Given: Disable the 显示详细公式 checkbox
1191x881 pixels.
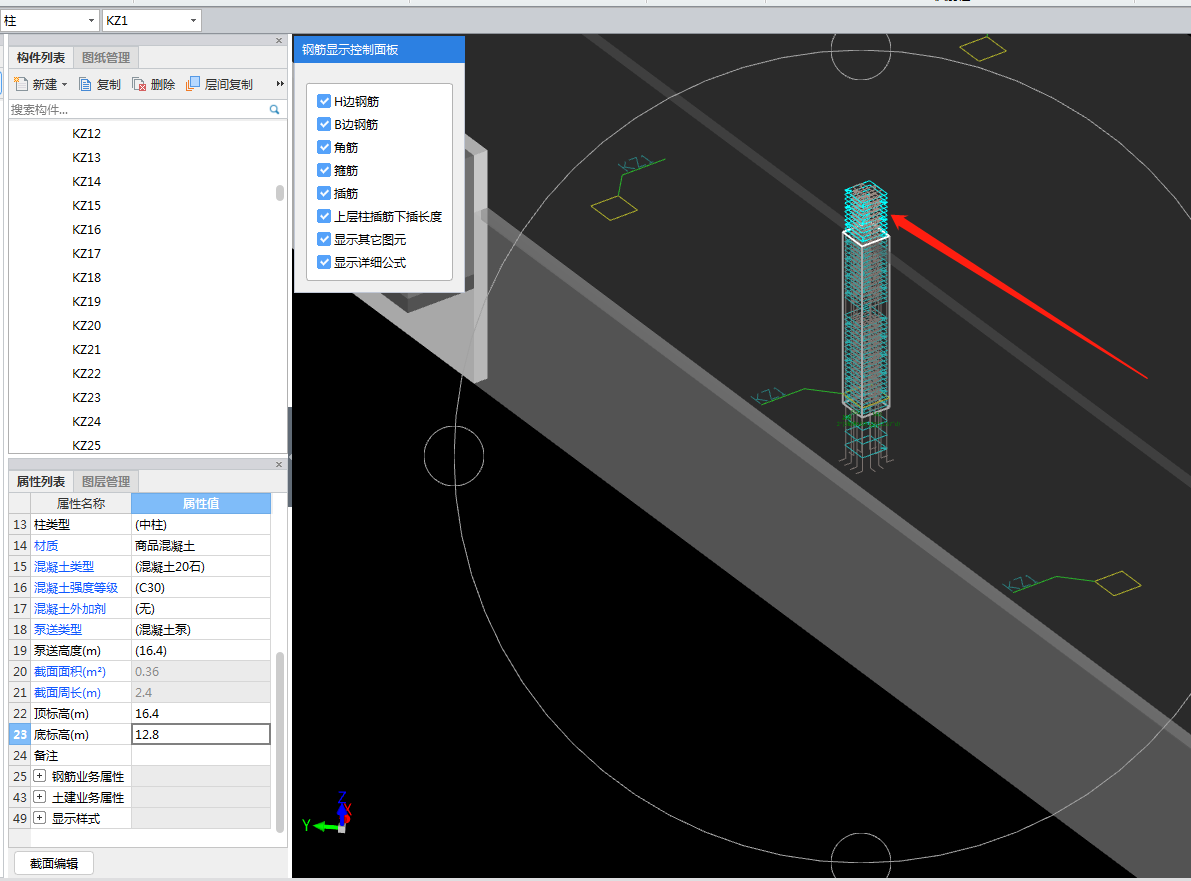Looking at the screenshot, I should click(x=324, y=262).
